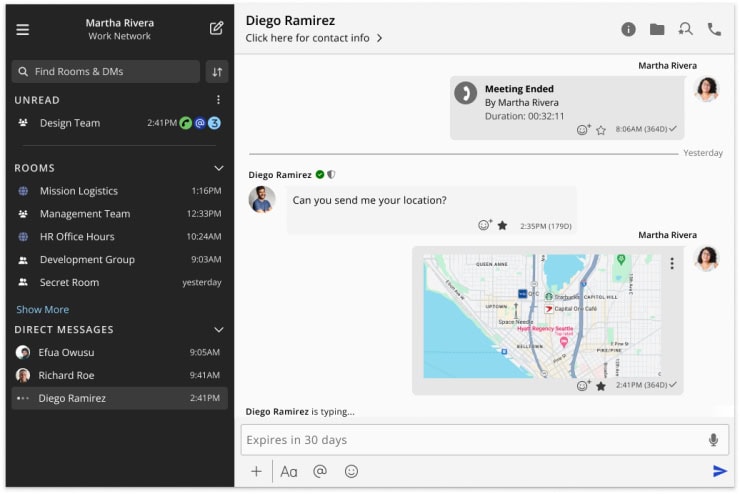
Task: Toggle star on location question message
Action: pos(502,226)
